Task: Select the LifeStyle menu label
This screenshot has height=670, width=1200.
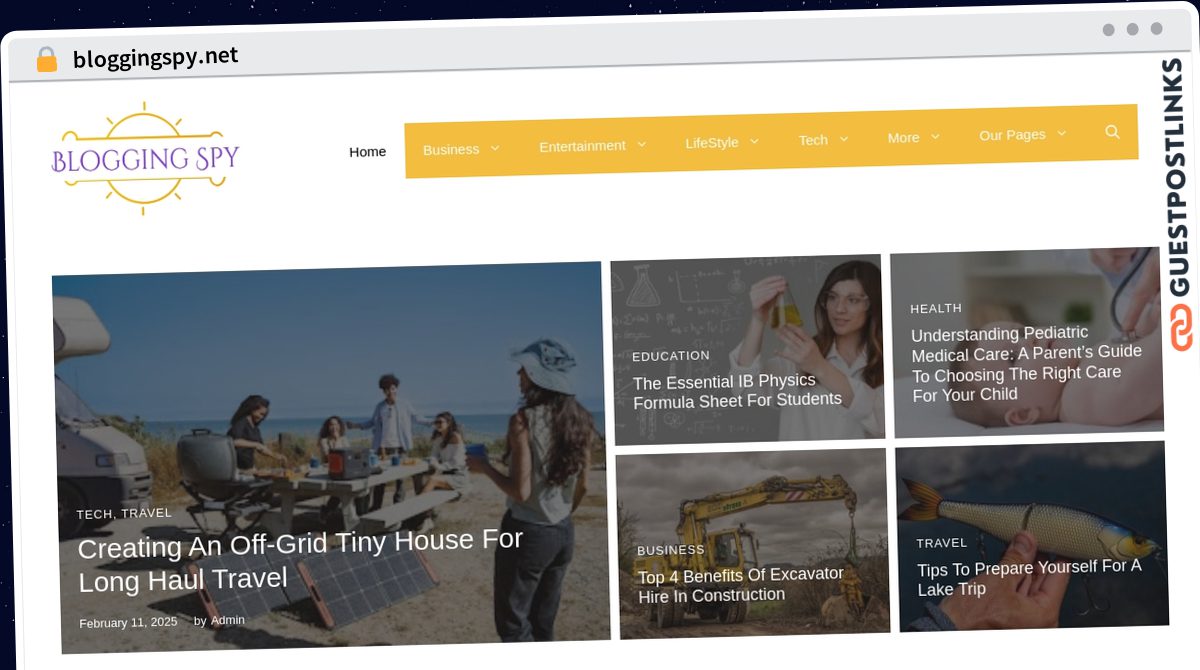Action: tap(712, 143)
